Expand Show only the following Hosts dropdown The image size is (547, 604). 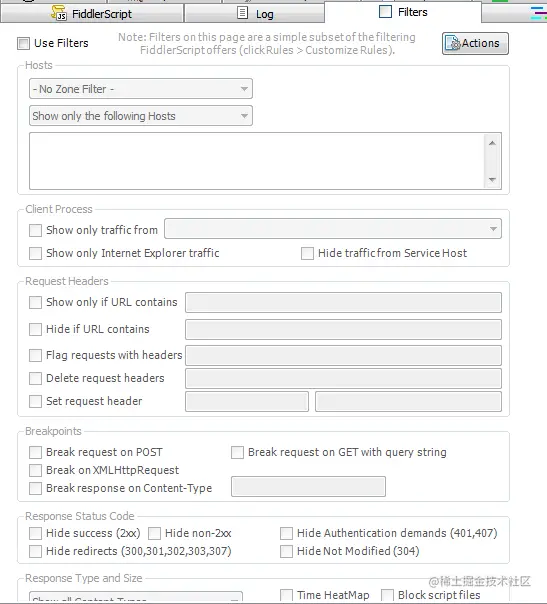click(141, 116)
